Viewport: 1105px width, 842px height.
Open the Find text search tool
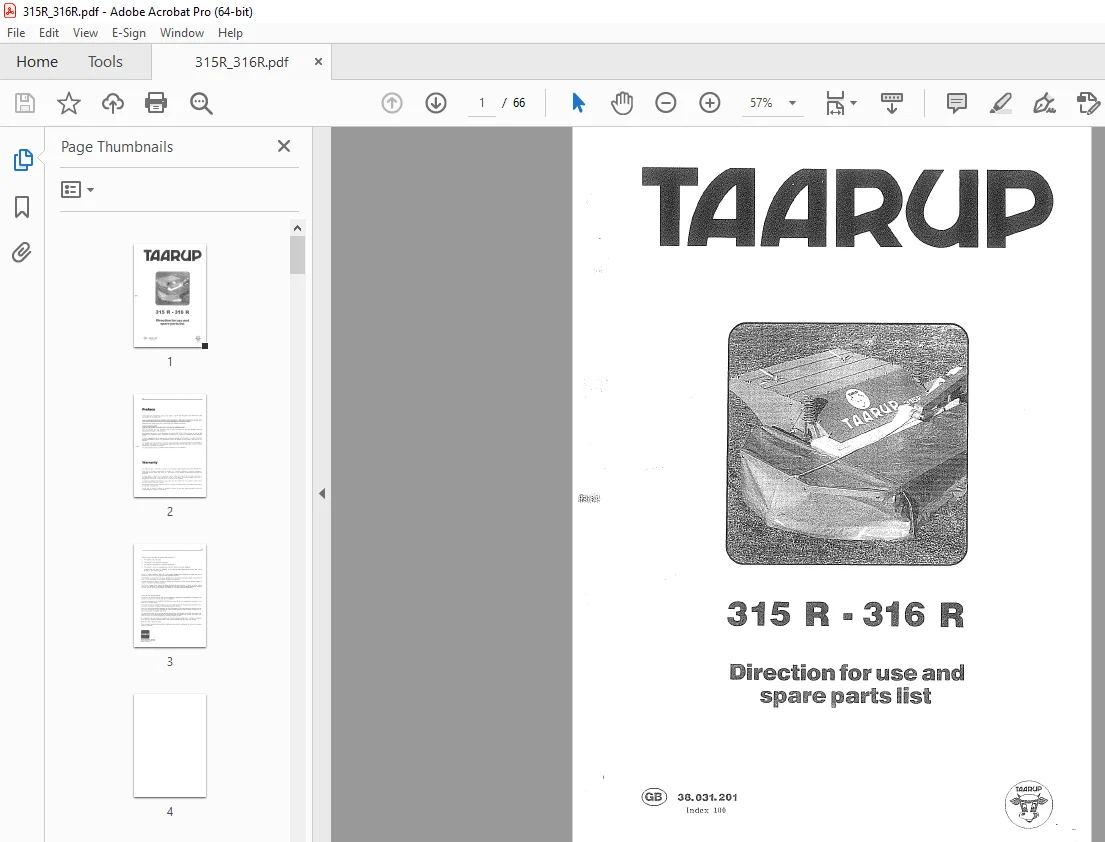201,103
